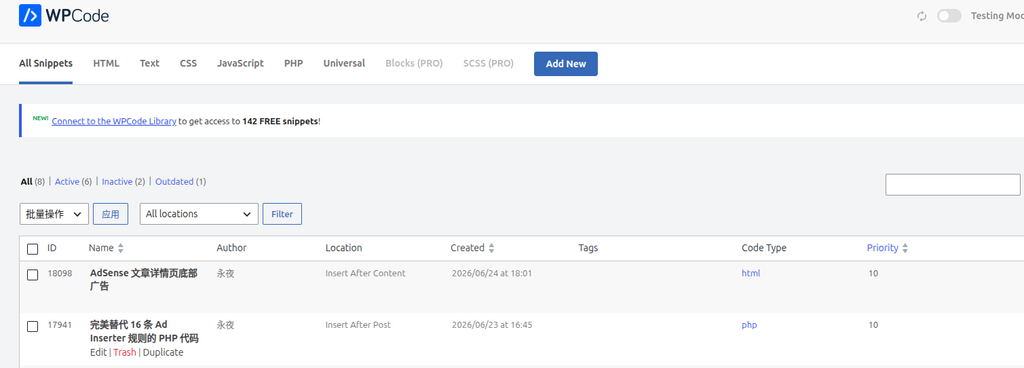Filter by Outdated (1) snippets
1024x368 pixels.
[x=180, y=181]
